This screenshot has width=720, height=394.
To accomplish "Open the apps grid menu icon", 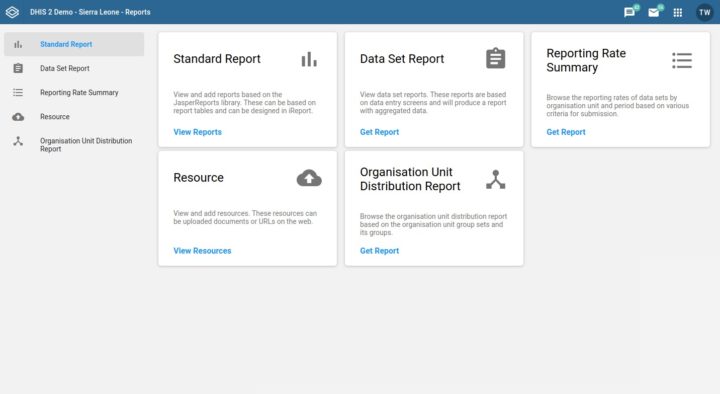I will pyautogui.click(x=678, y=12).
